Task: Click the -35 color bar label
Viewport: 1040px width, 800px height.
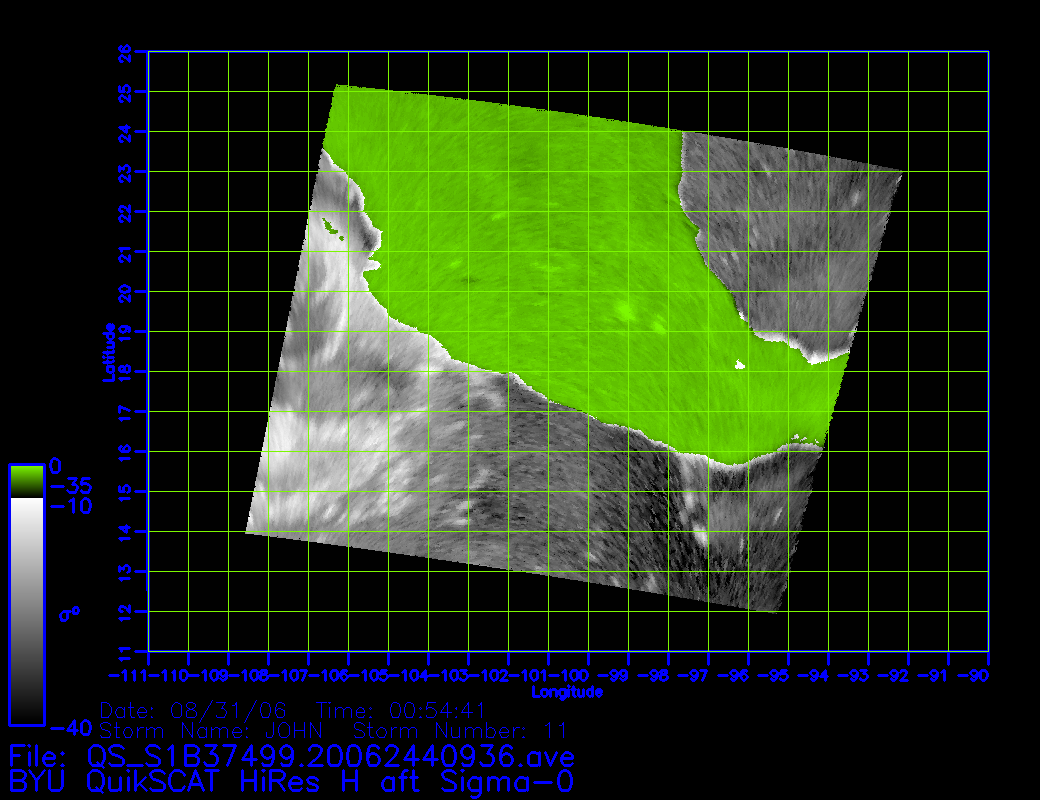Action: [x=70, y=486]
